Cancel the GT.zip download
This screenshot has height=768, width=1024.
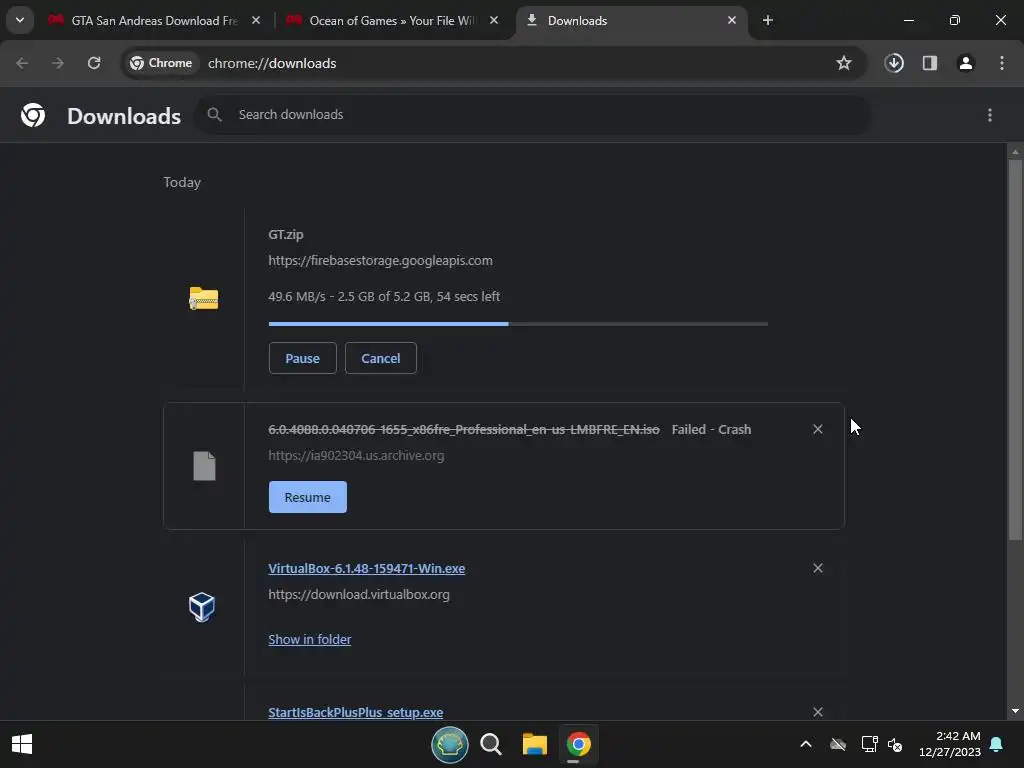(381, 358)
